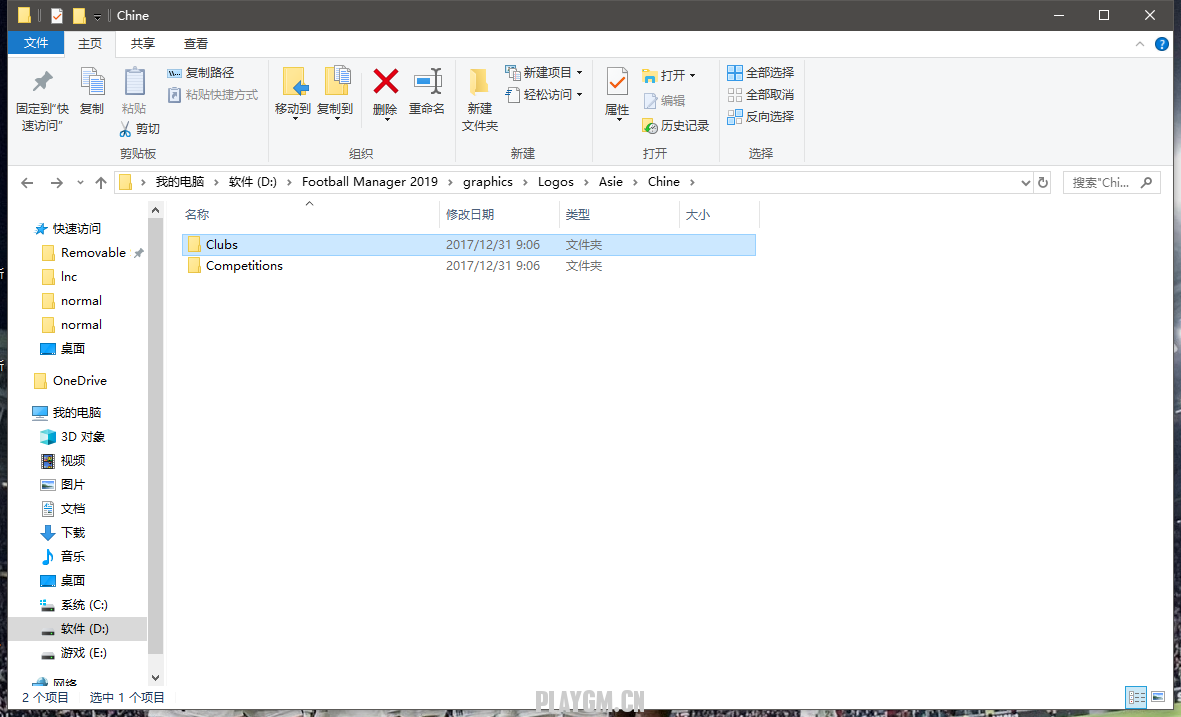This screenshot has height=717, width=1181.
Task: Open History (历史记录)
Action: (x=676, y=126)
